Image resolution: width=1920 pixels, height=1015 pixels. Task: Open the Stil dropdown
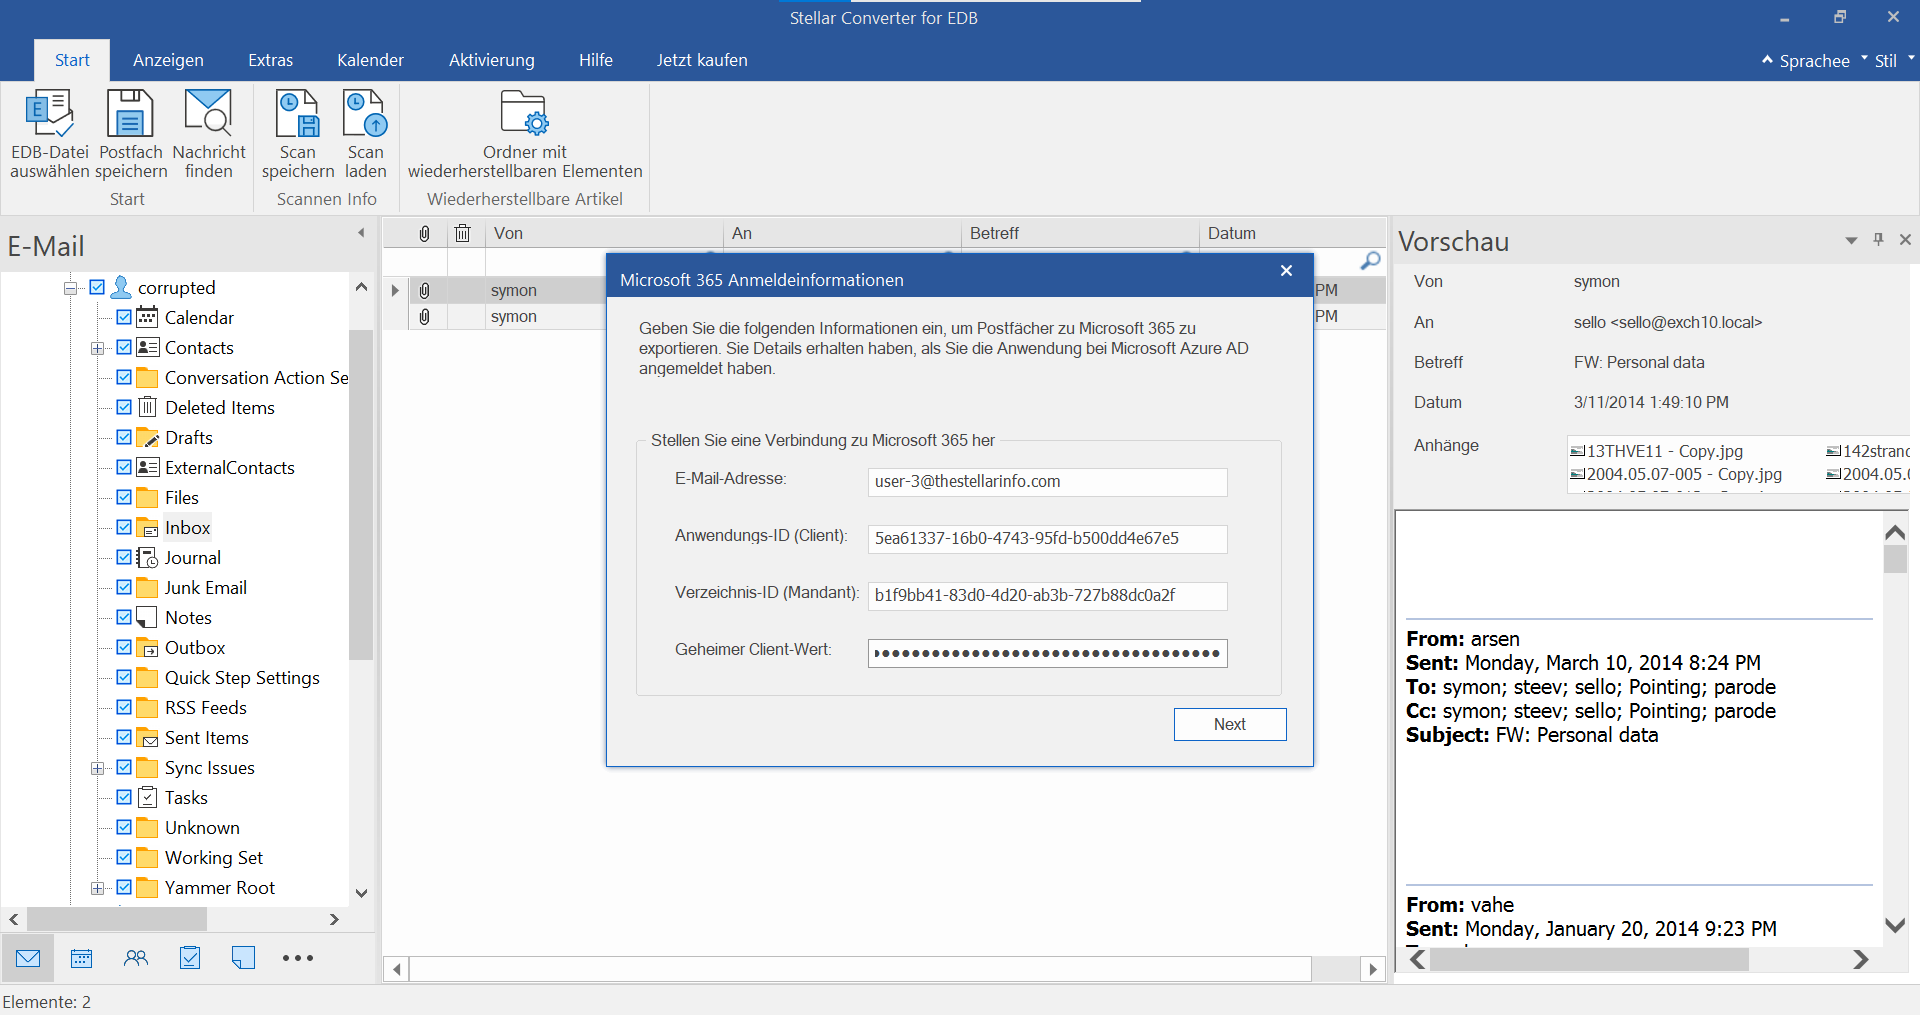tap(1893, 61)
